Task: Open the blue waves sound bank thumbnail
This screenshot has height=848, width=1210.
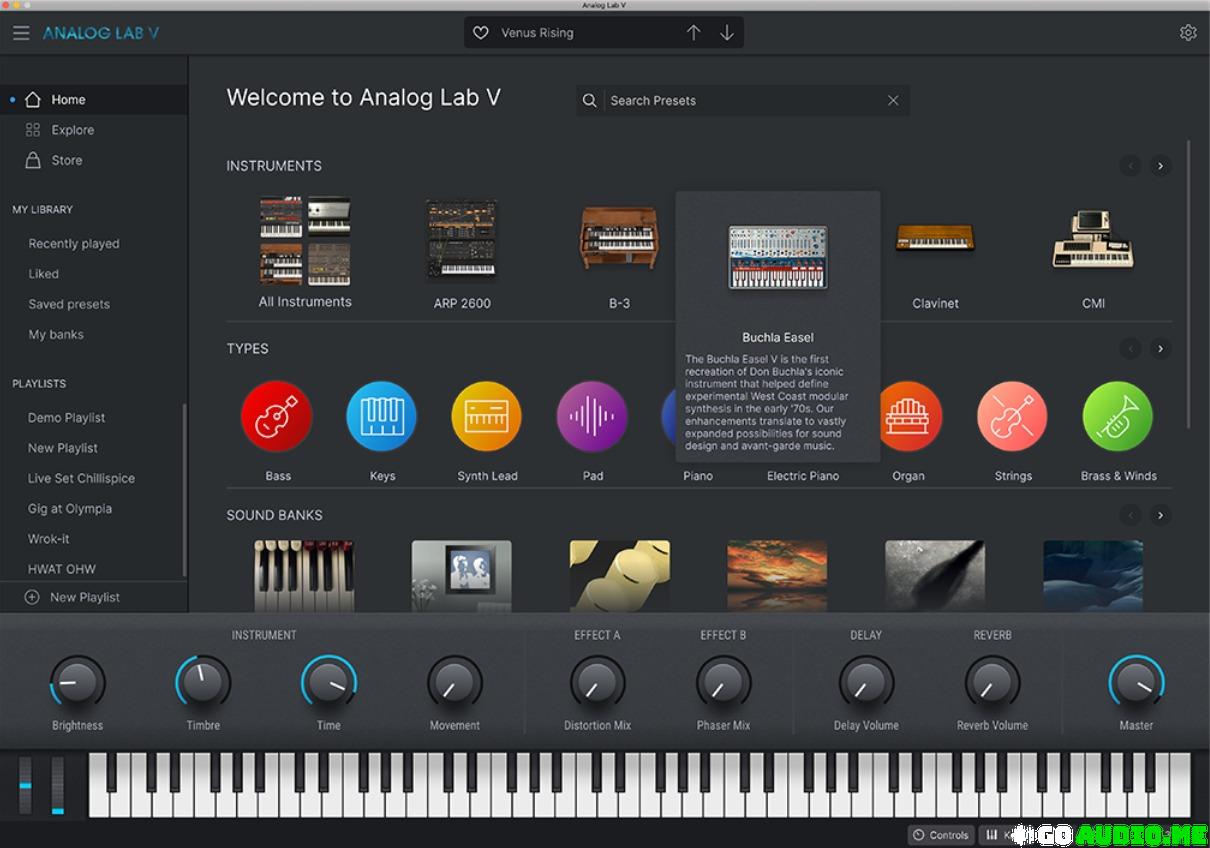Action: click(1093, 576)
